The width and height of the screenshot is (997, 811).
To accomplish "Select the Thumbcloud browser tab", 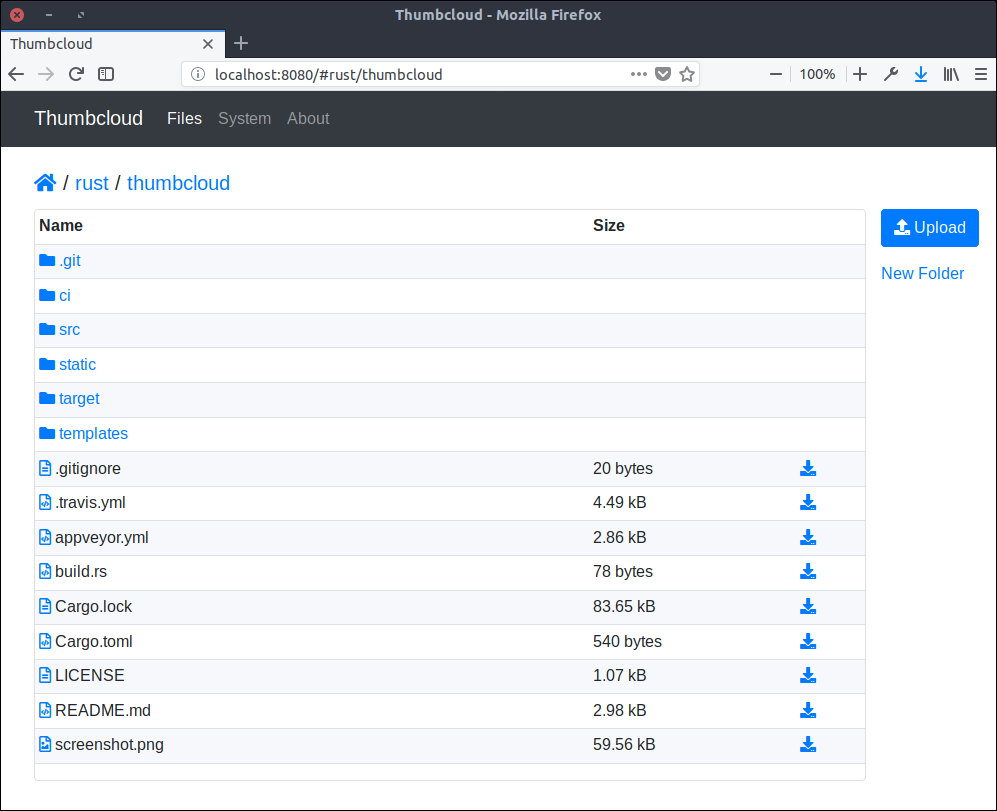I will click(x=113, y=44).
